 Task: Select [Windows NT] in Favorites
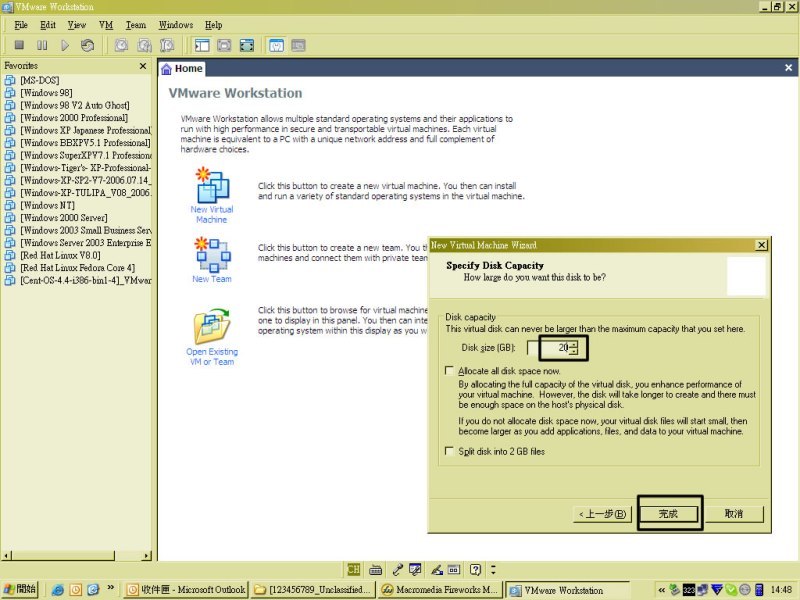click(47, 205)
